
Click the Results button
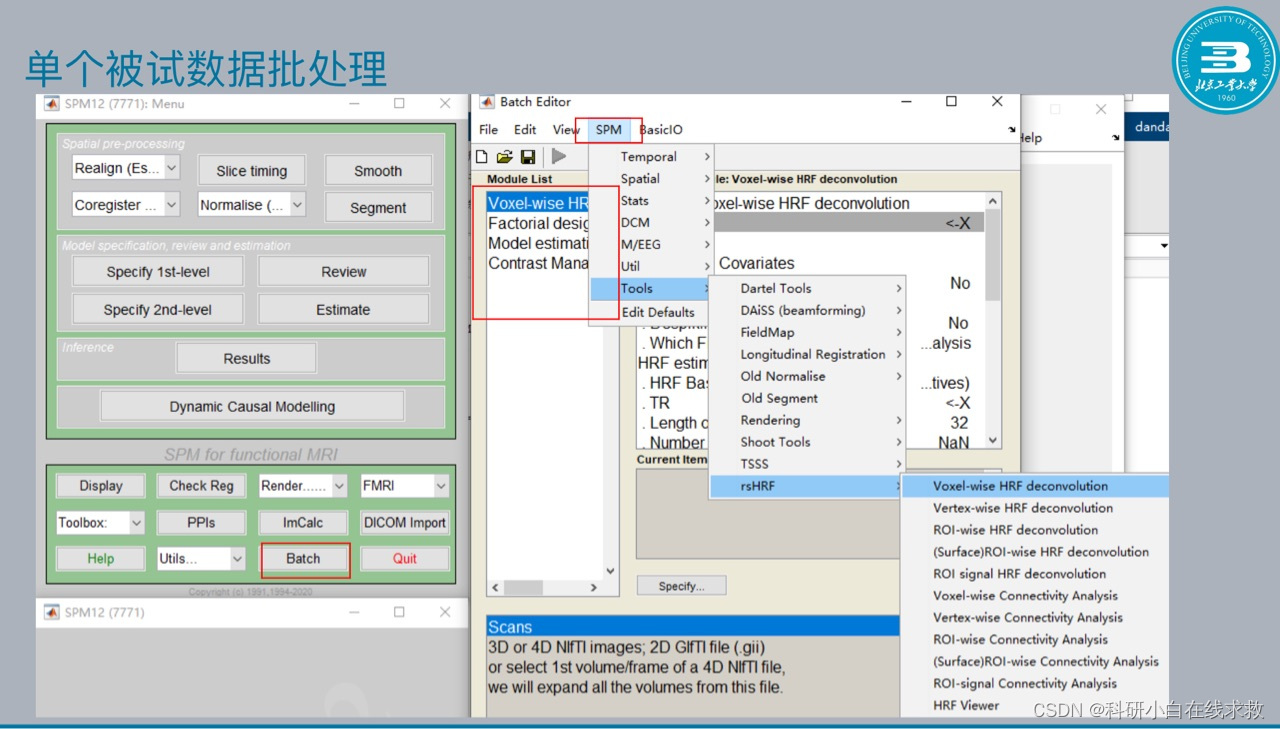click(x=247, y=359)
